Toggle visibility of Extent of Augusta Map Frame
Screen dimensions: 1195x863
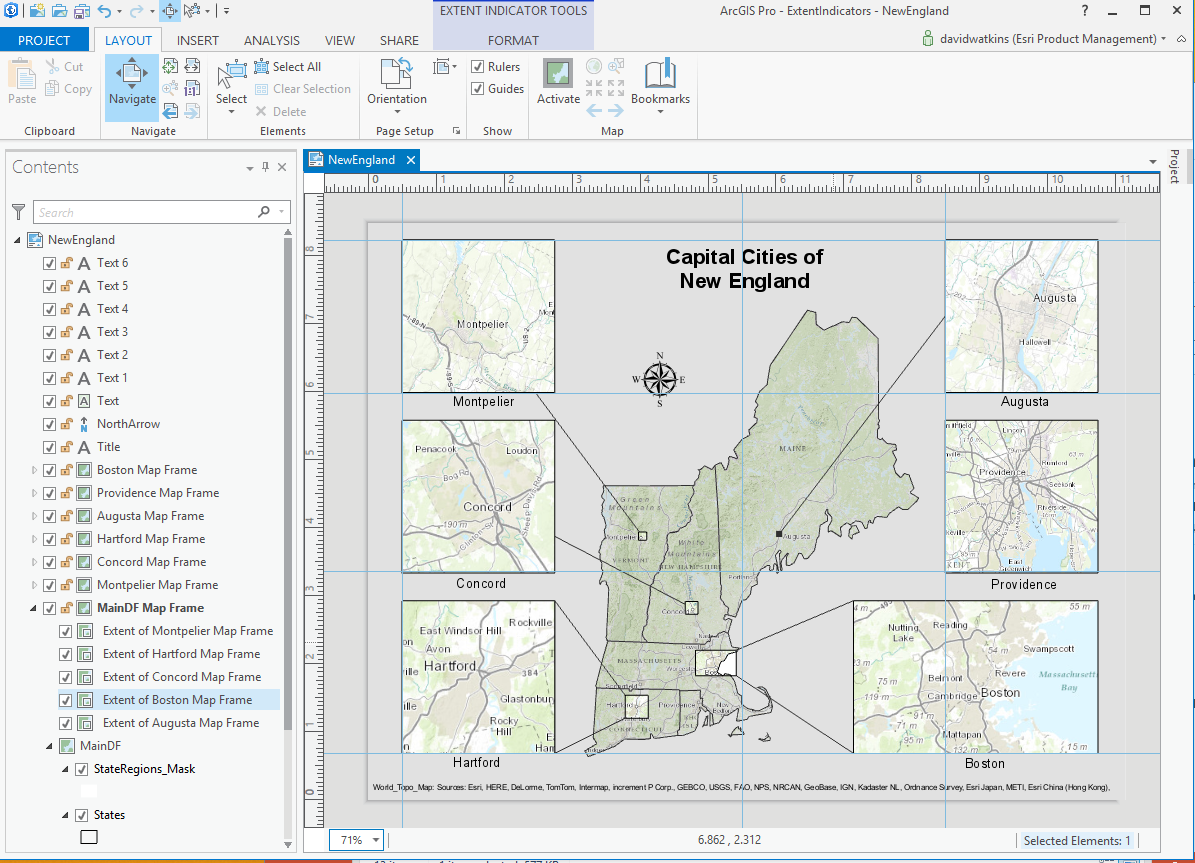(66, 723)
